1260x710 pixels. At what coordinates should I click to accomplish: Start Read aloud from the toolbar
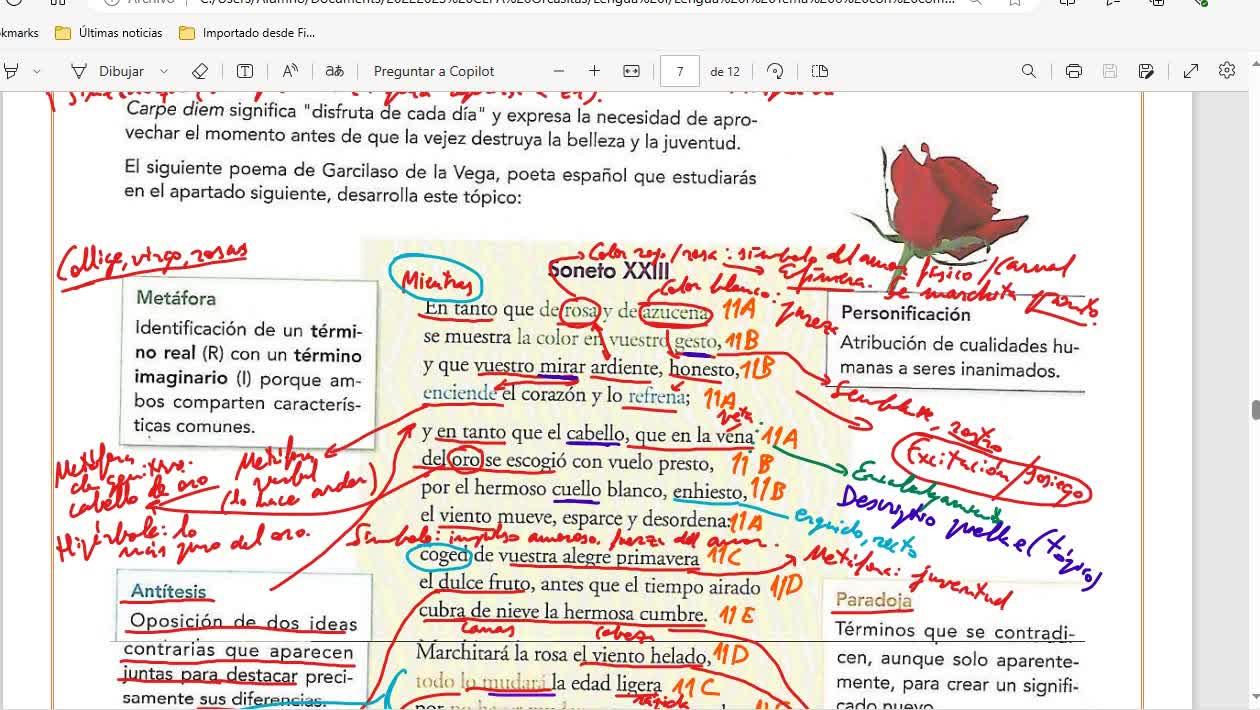[290, 71]
